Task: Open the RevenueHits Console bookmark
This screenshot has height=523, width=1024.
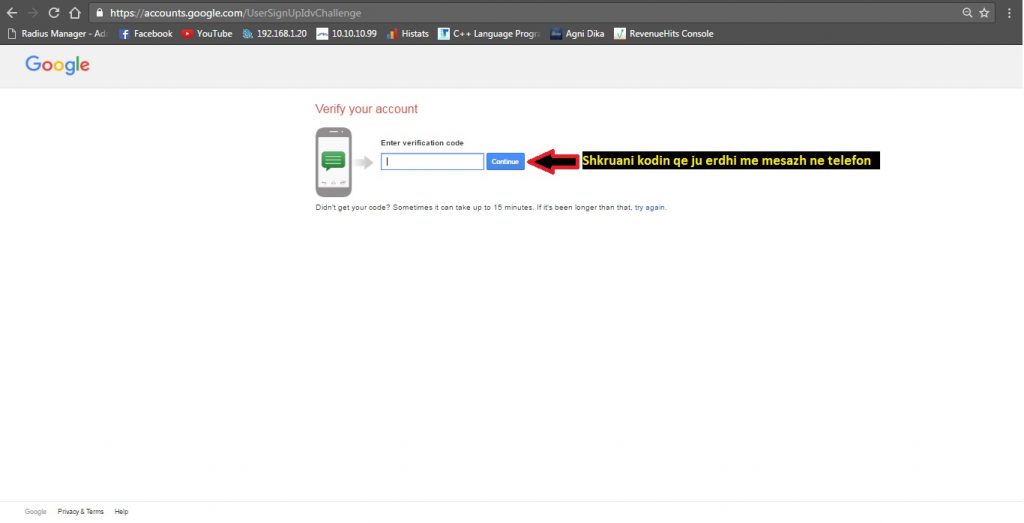Action: [x=664, y=34]
